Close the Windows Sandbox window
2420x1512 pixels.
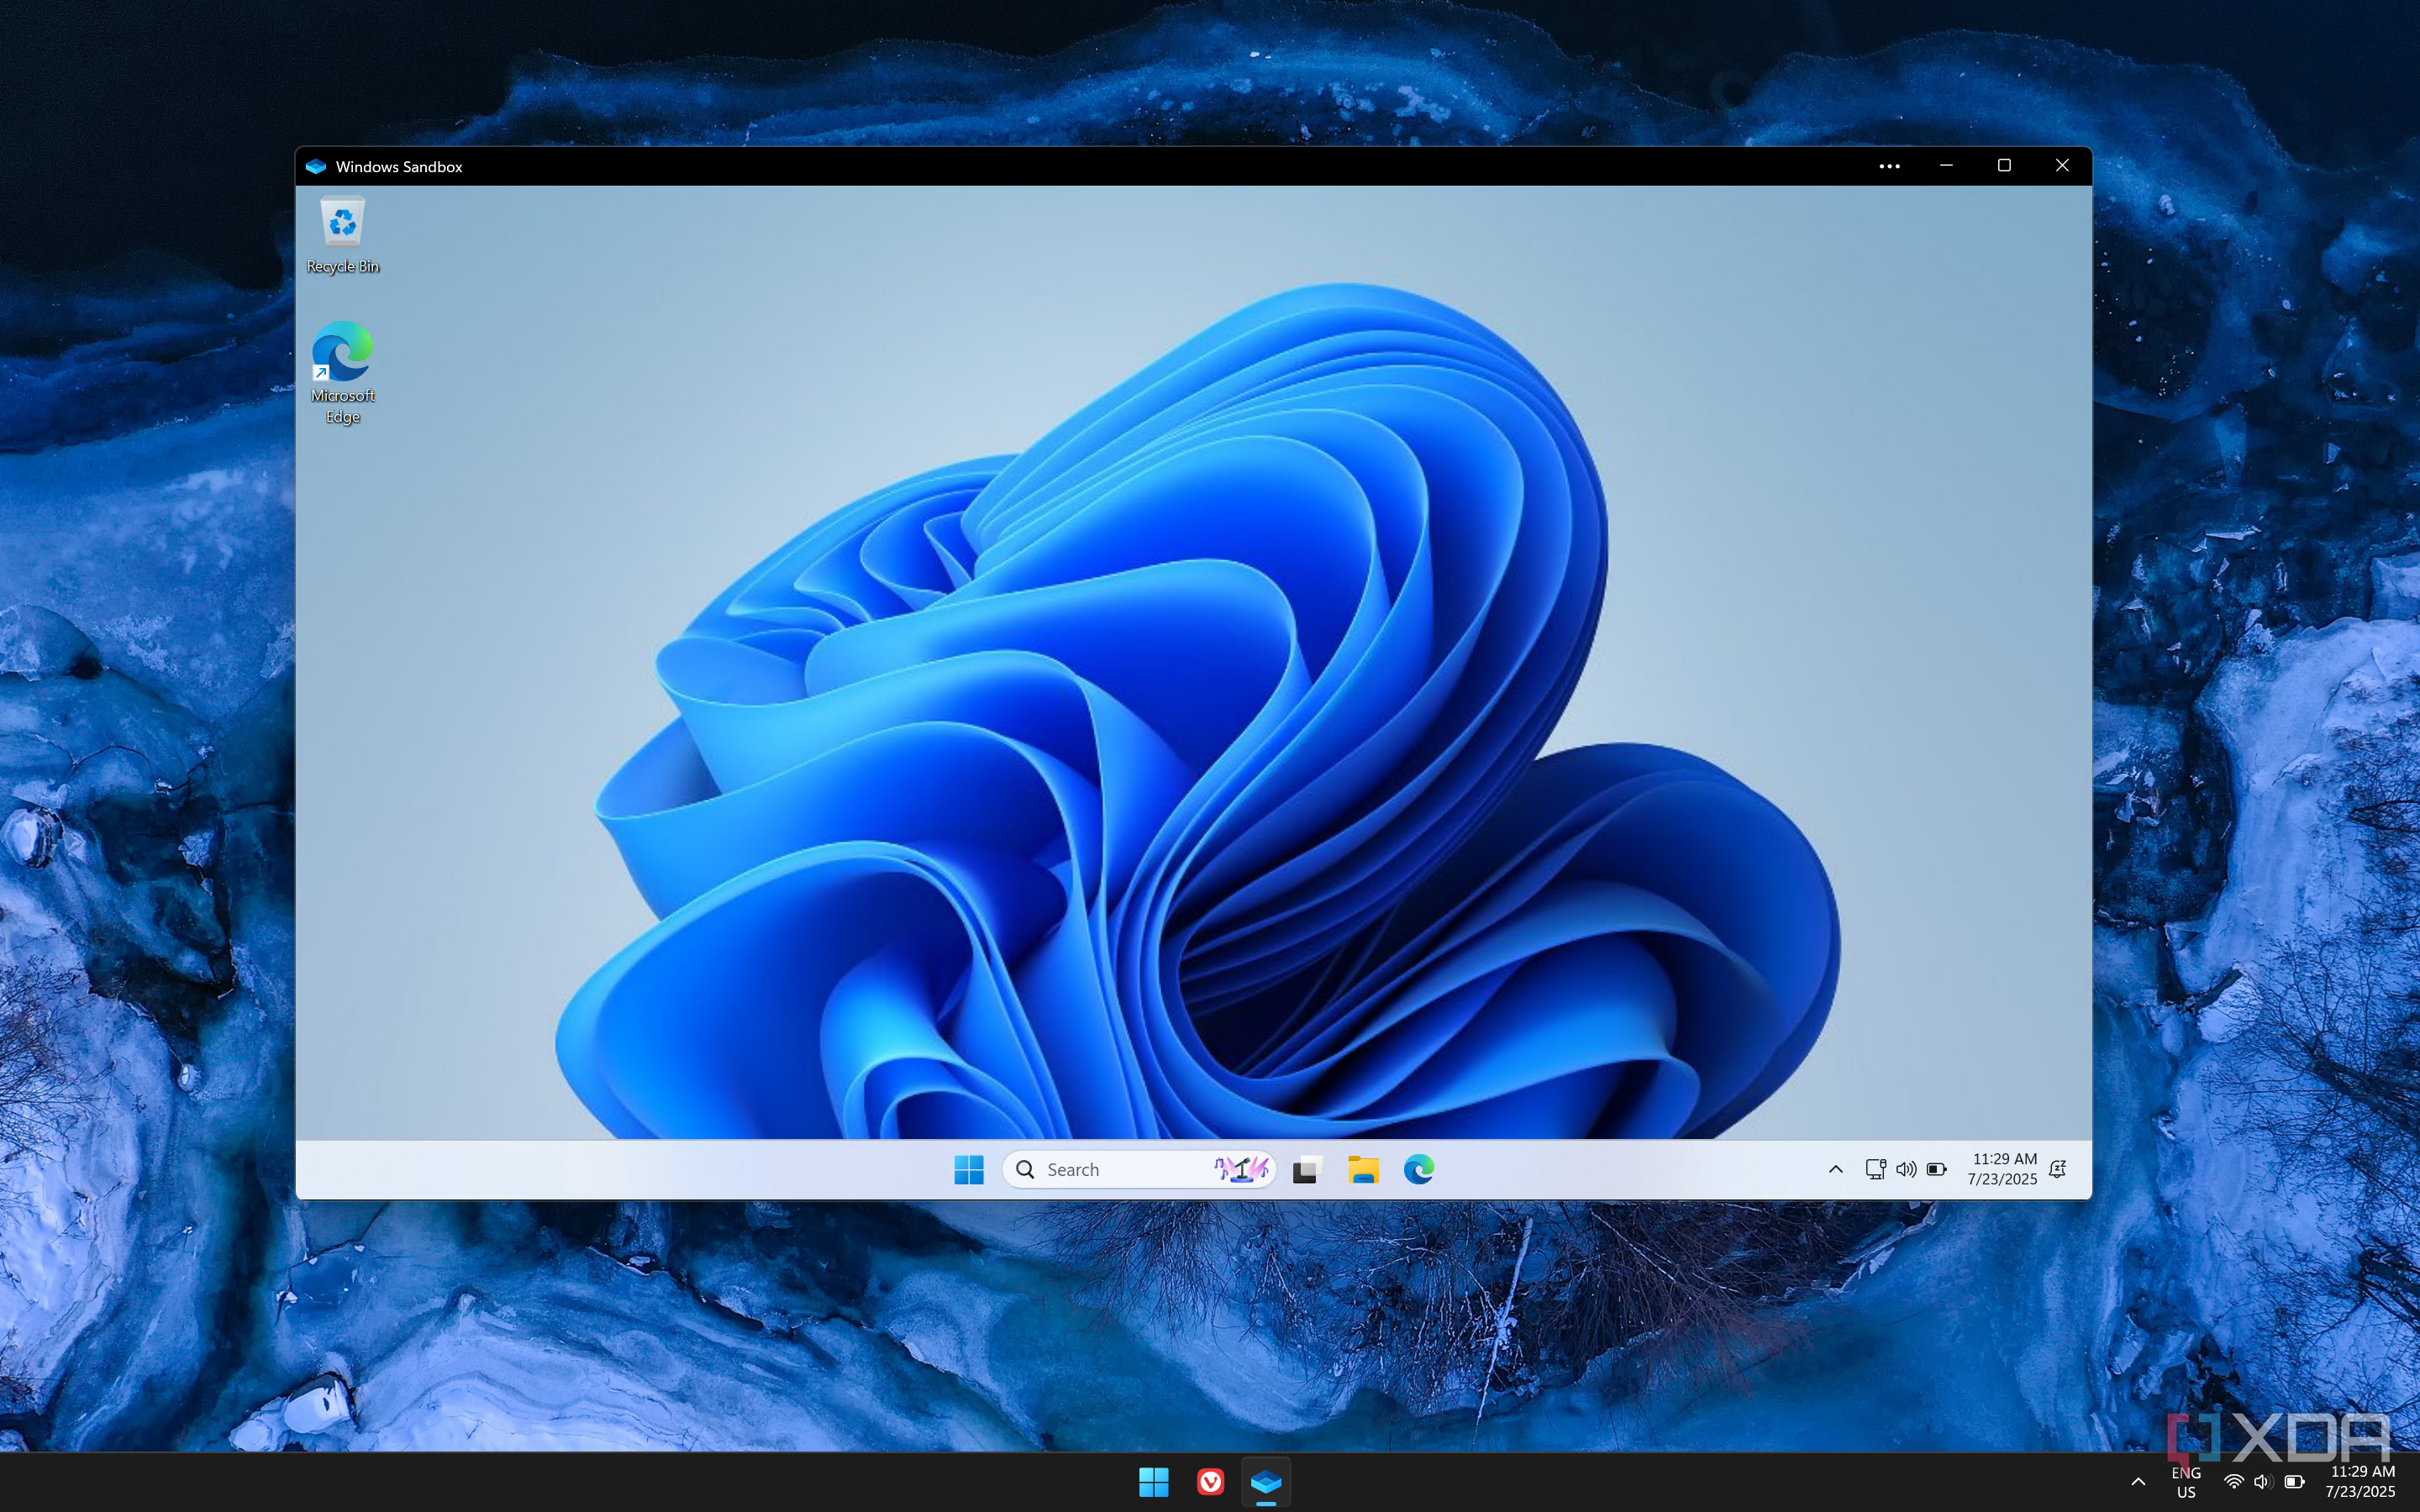[2062, 166]
